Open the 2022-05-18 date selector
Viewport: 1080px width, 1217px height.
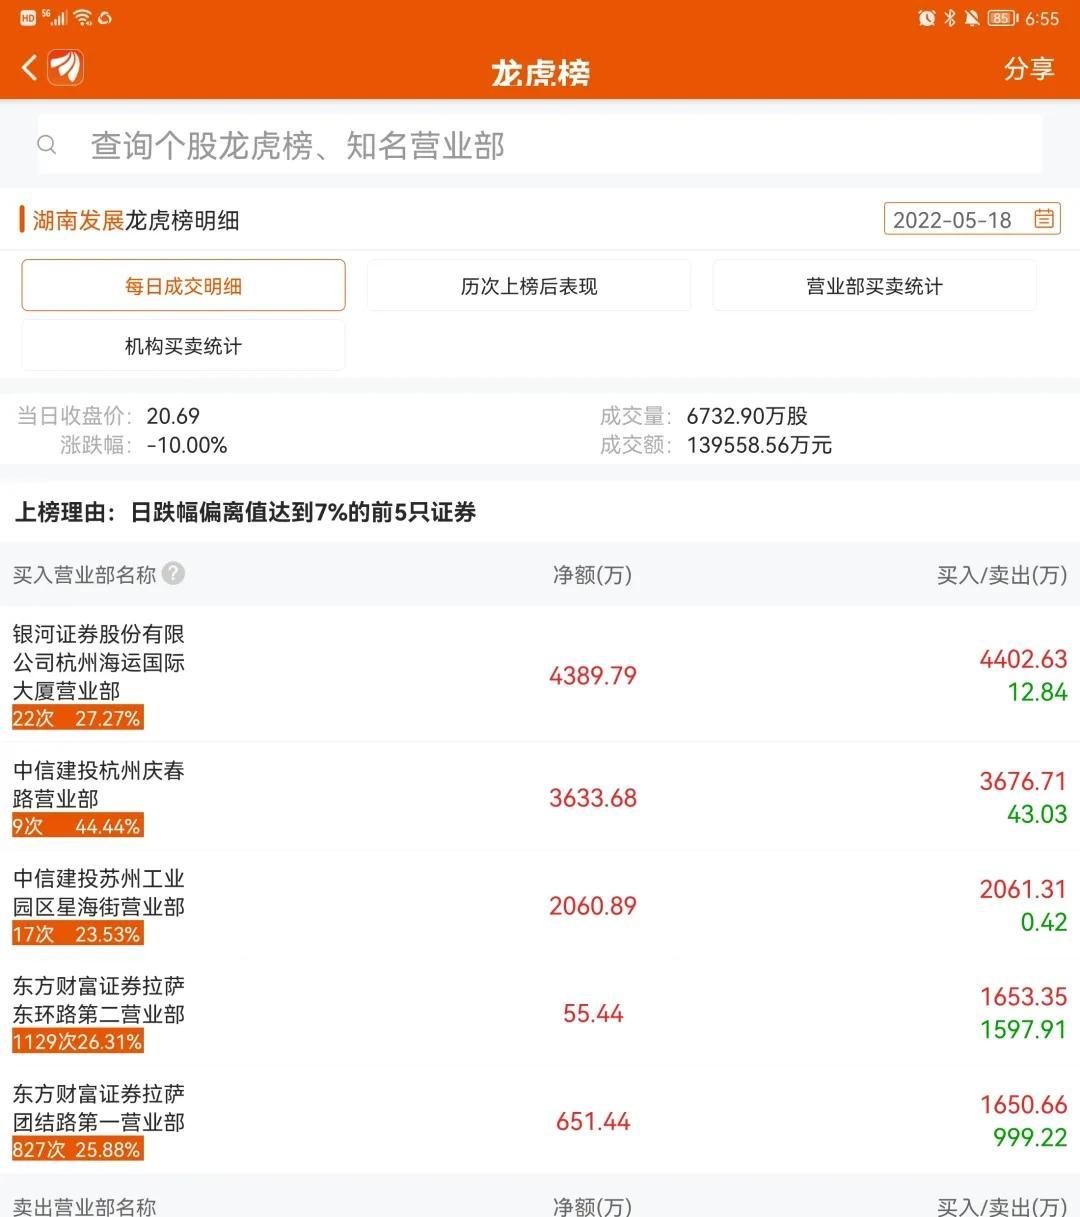click(972, 219)
